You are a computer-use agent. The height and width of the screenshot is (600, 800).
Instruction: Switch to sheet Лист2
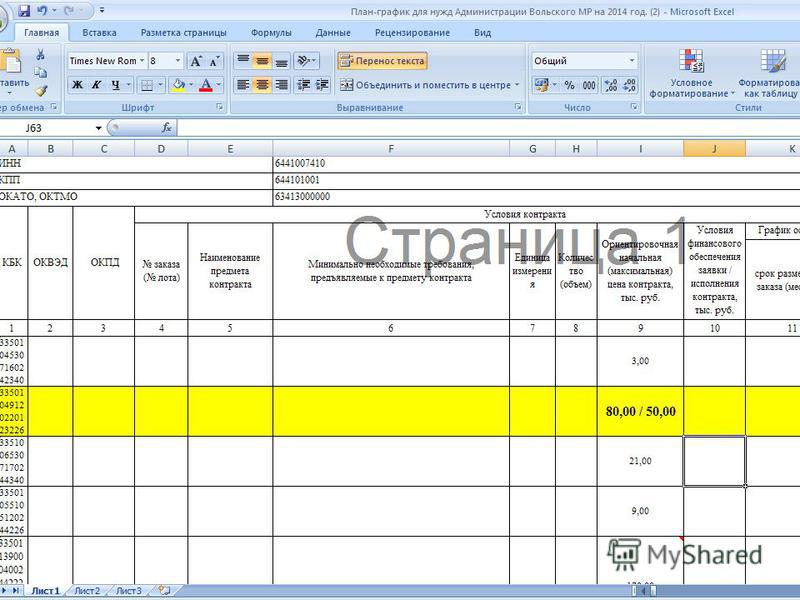pos(87,591)
